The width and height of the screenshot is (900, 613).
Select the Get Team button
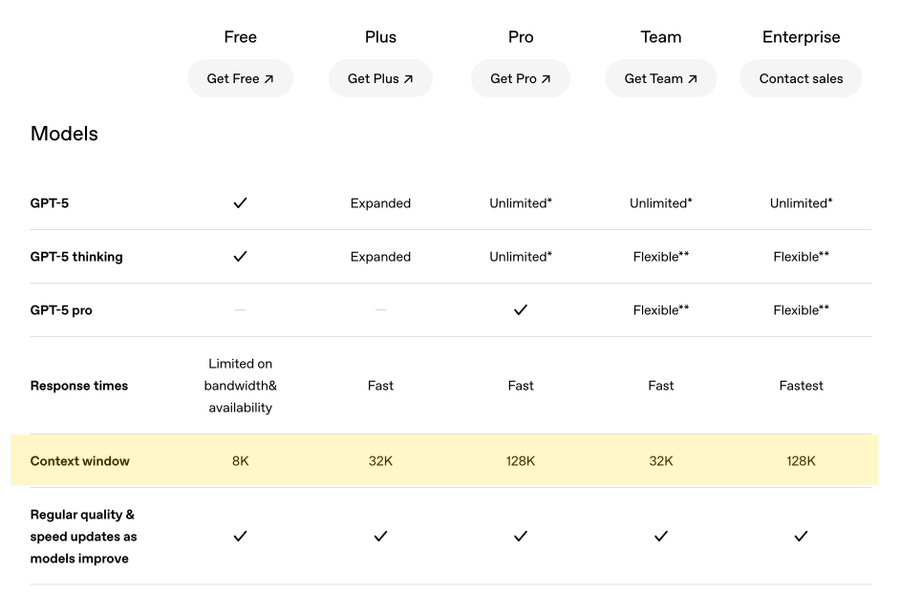[660, 79]
